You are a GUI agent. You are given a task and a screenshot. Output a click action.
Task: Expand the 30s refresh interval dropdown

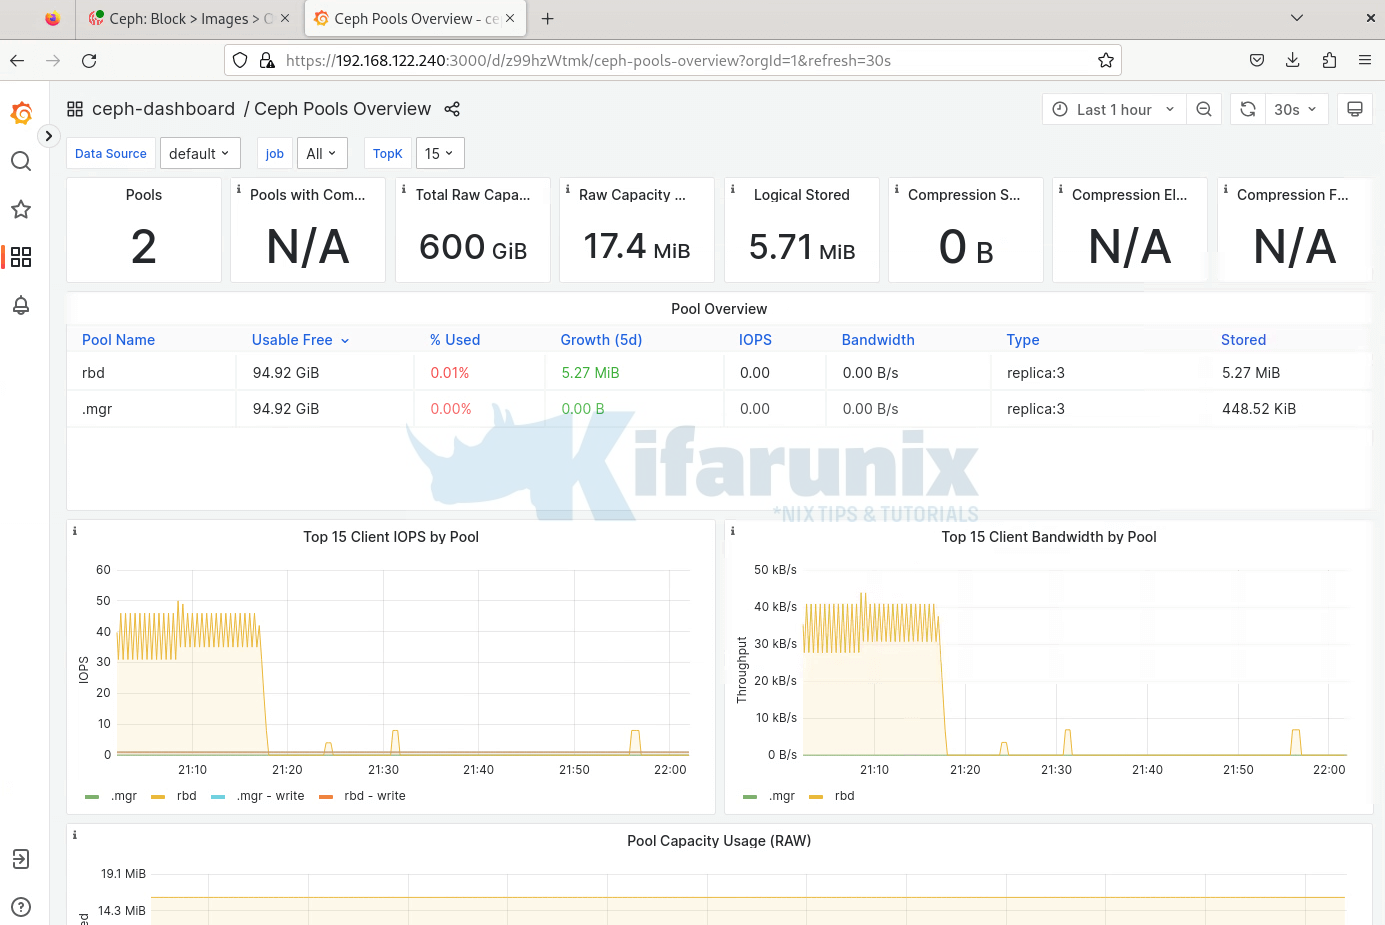(1296, 109)
